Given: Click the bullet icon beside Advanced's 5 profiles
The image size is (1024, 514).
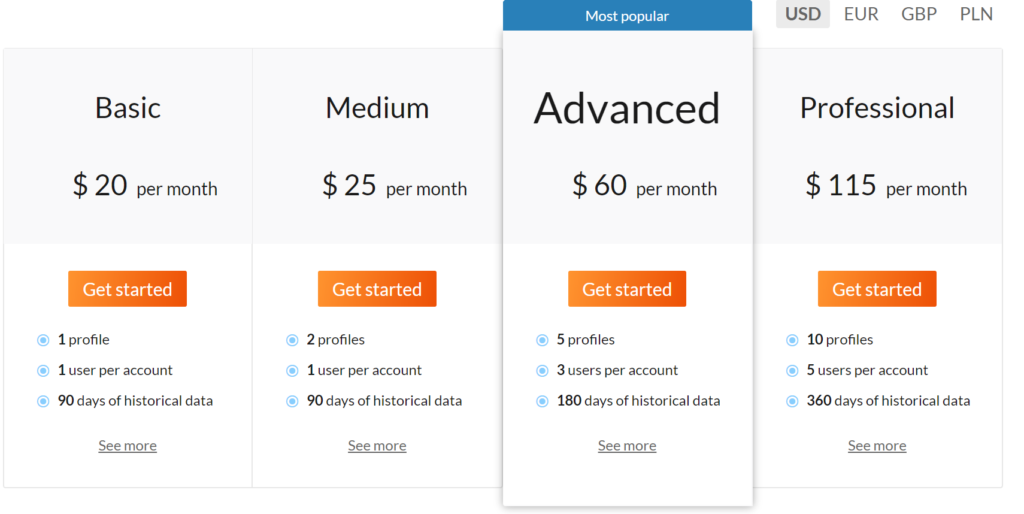Looking at the screenshot, I should coord(542,340).
